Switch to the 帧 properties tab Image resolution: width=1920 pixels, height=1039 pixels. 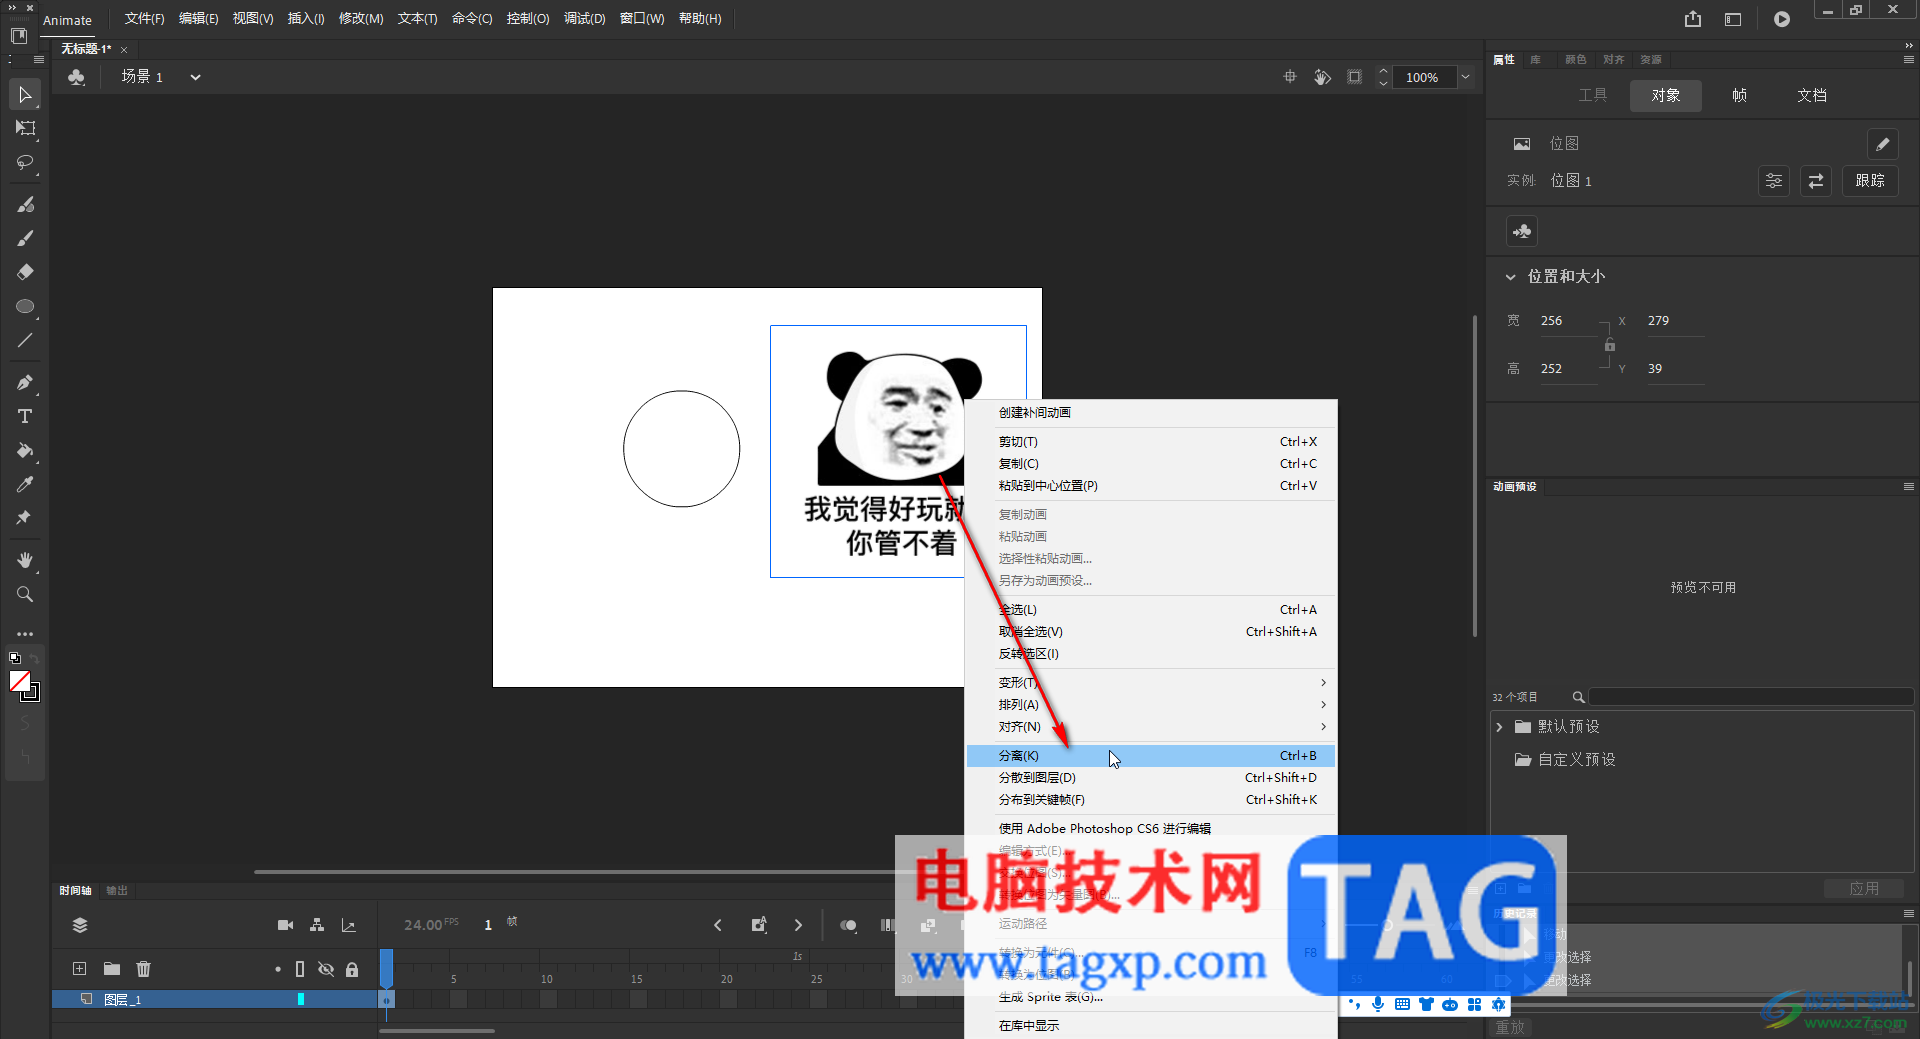click(1739, 95)
